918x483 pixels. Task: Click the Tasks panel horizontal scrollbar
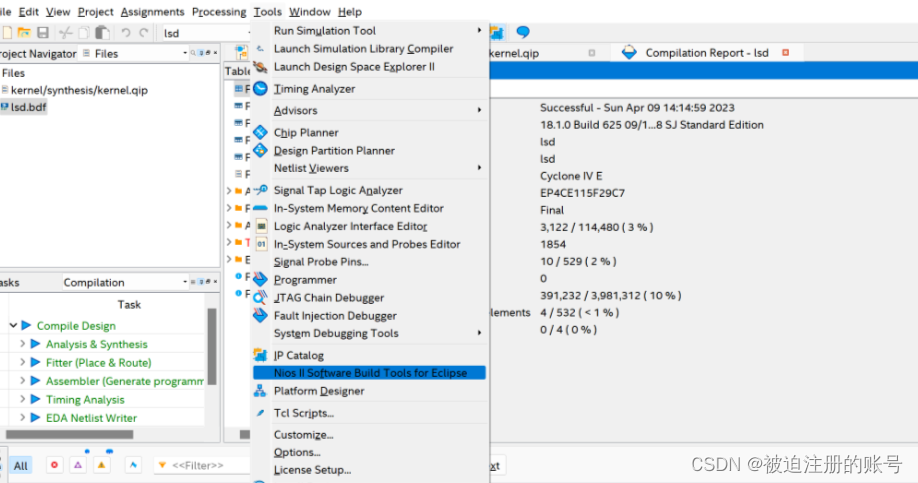(69, 434)
